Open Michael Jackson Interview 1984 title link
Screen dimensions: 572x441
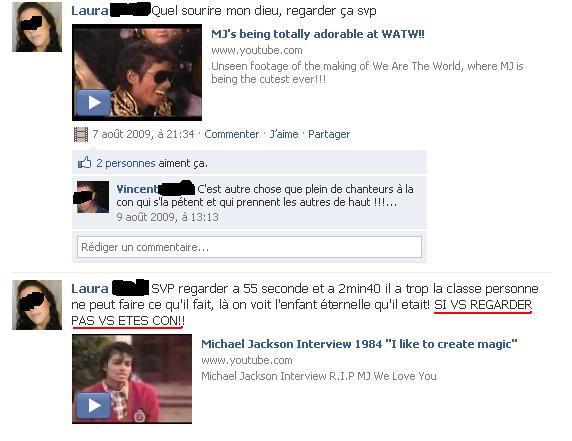point(359,344)
